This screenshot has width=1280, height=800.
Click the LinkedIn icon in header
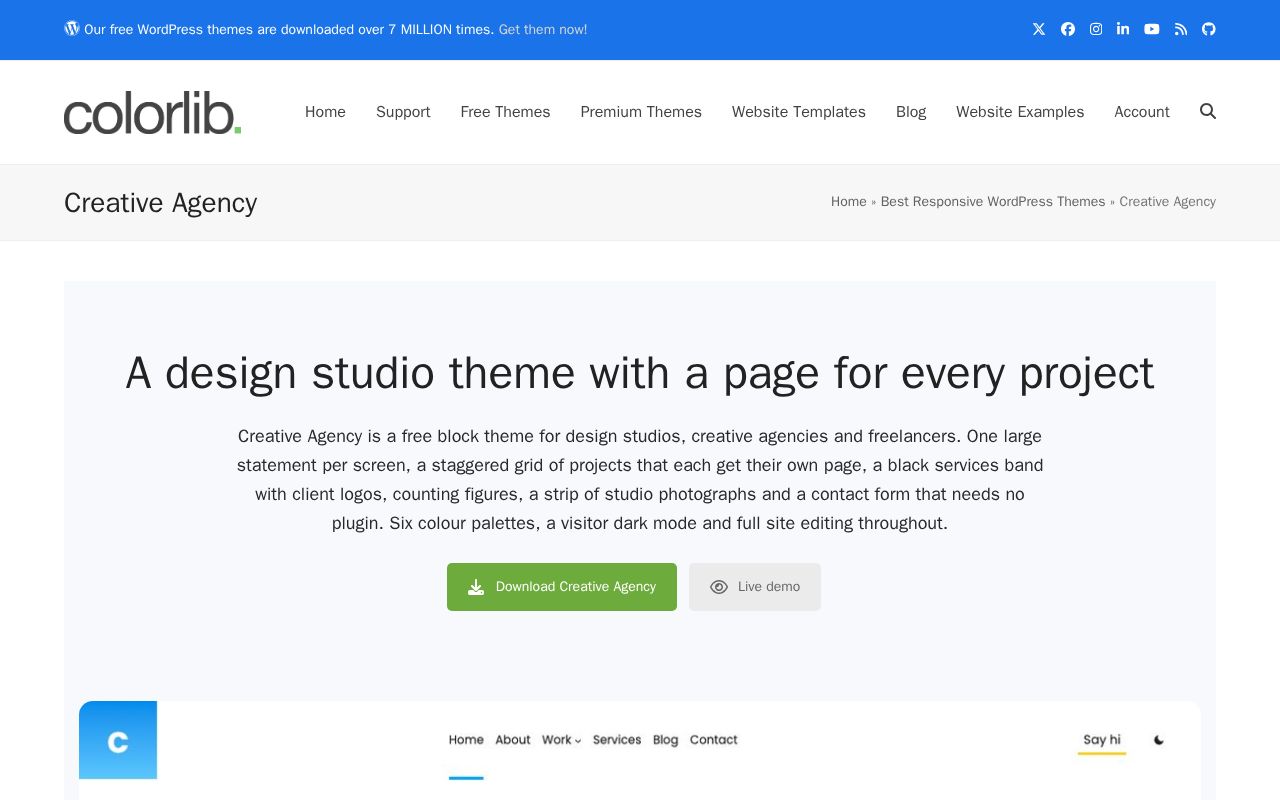pos(1123,29)
